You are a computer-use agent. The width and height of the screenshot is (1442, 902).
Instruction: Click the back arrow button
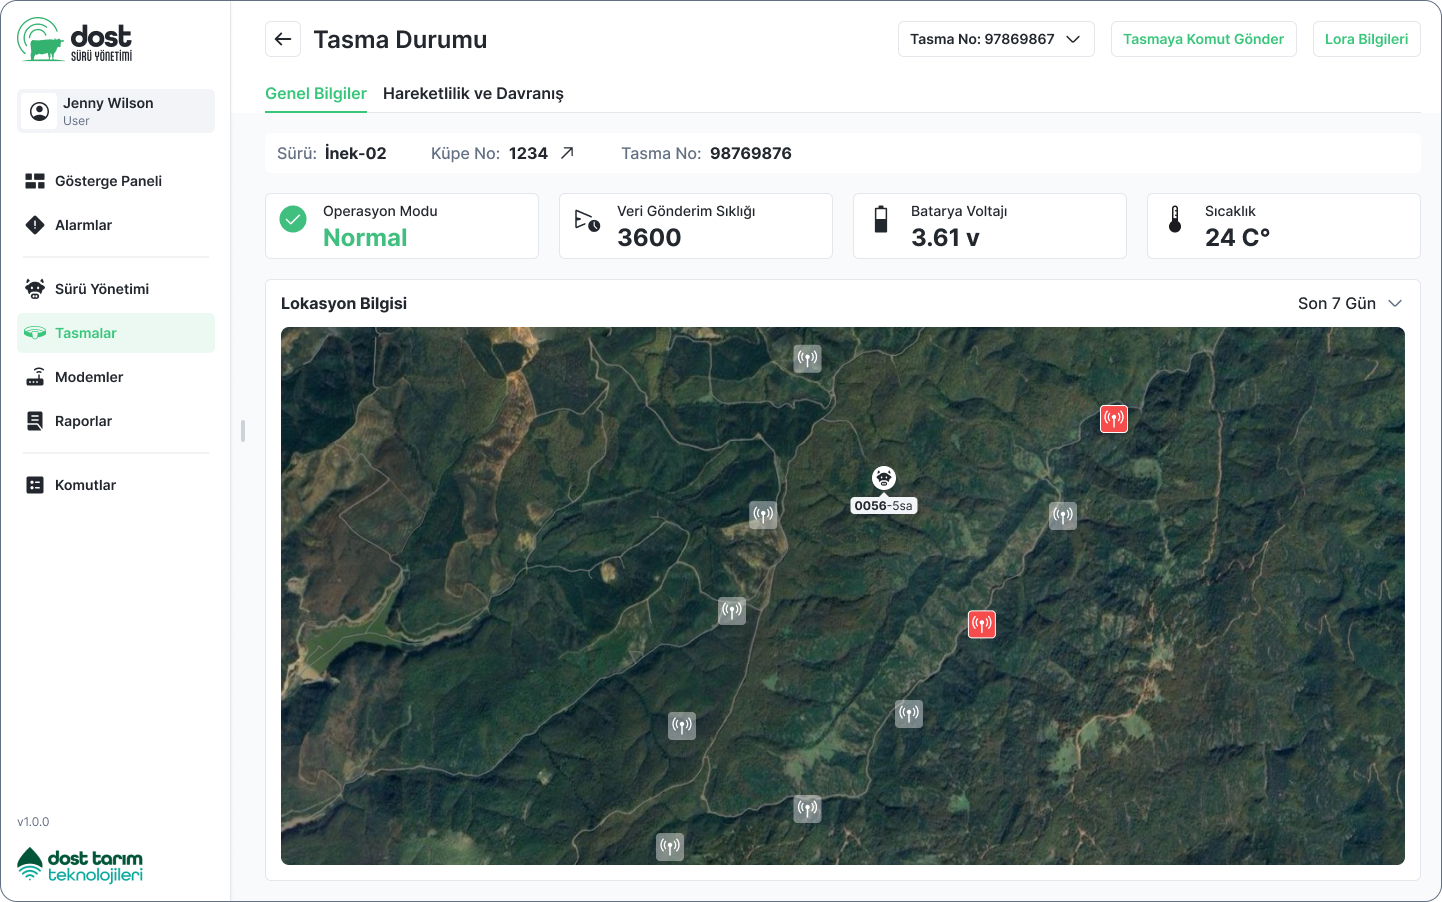pos(283,39)
